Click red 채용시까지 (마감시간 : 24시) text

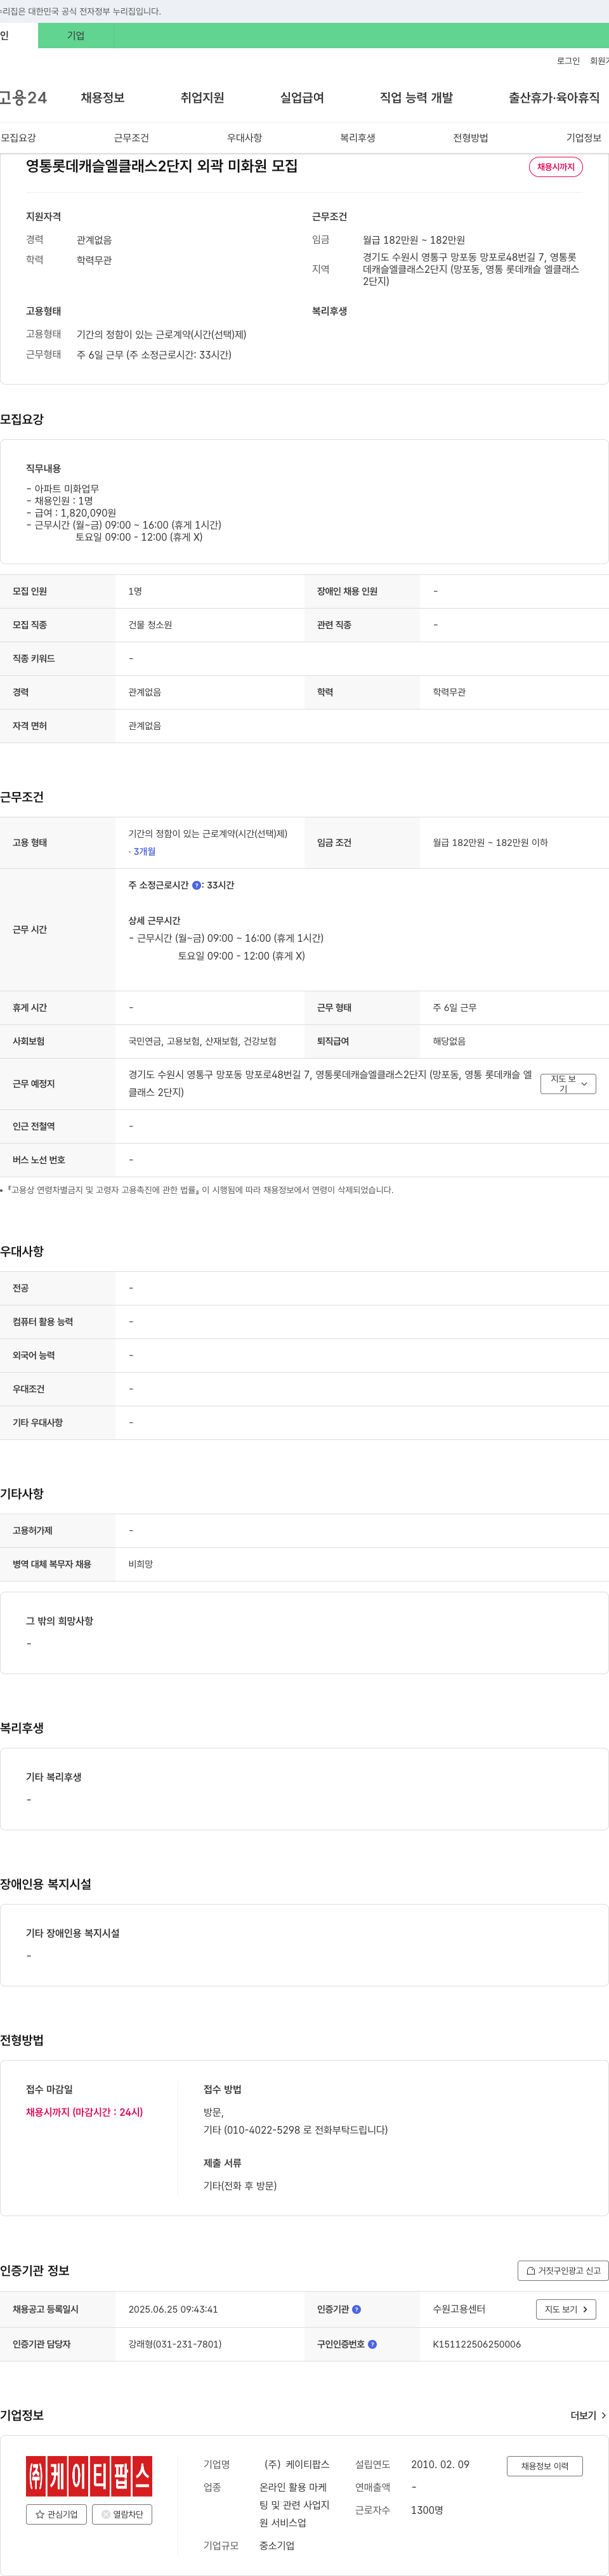click(x=84, y=2112)
